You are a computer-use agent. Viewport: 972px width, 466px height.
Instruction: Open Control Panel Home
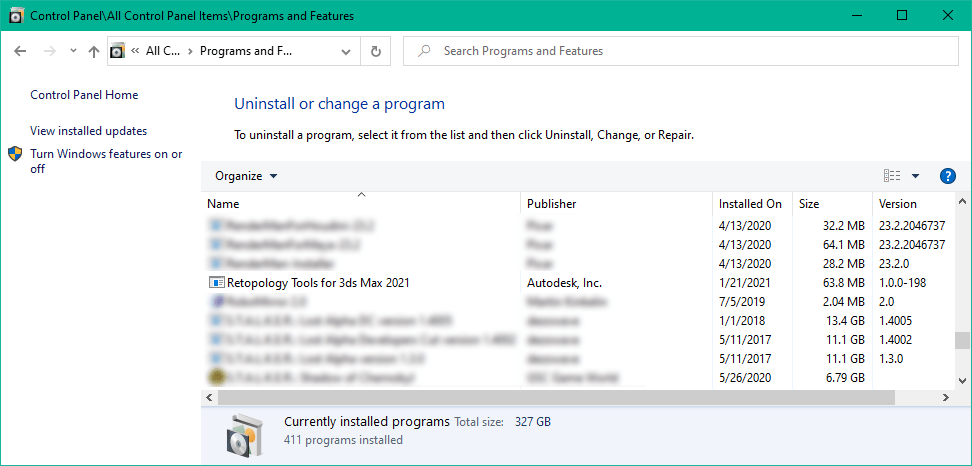84,95
